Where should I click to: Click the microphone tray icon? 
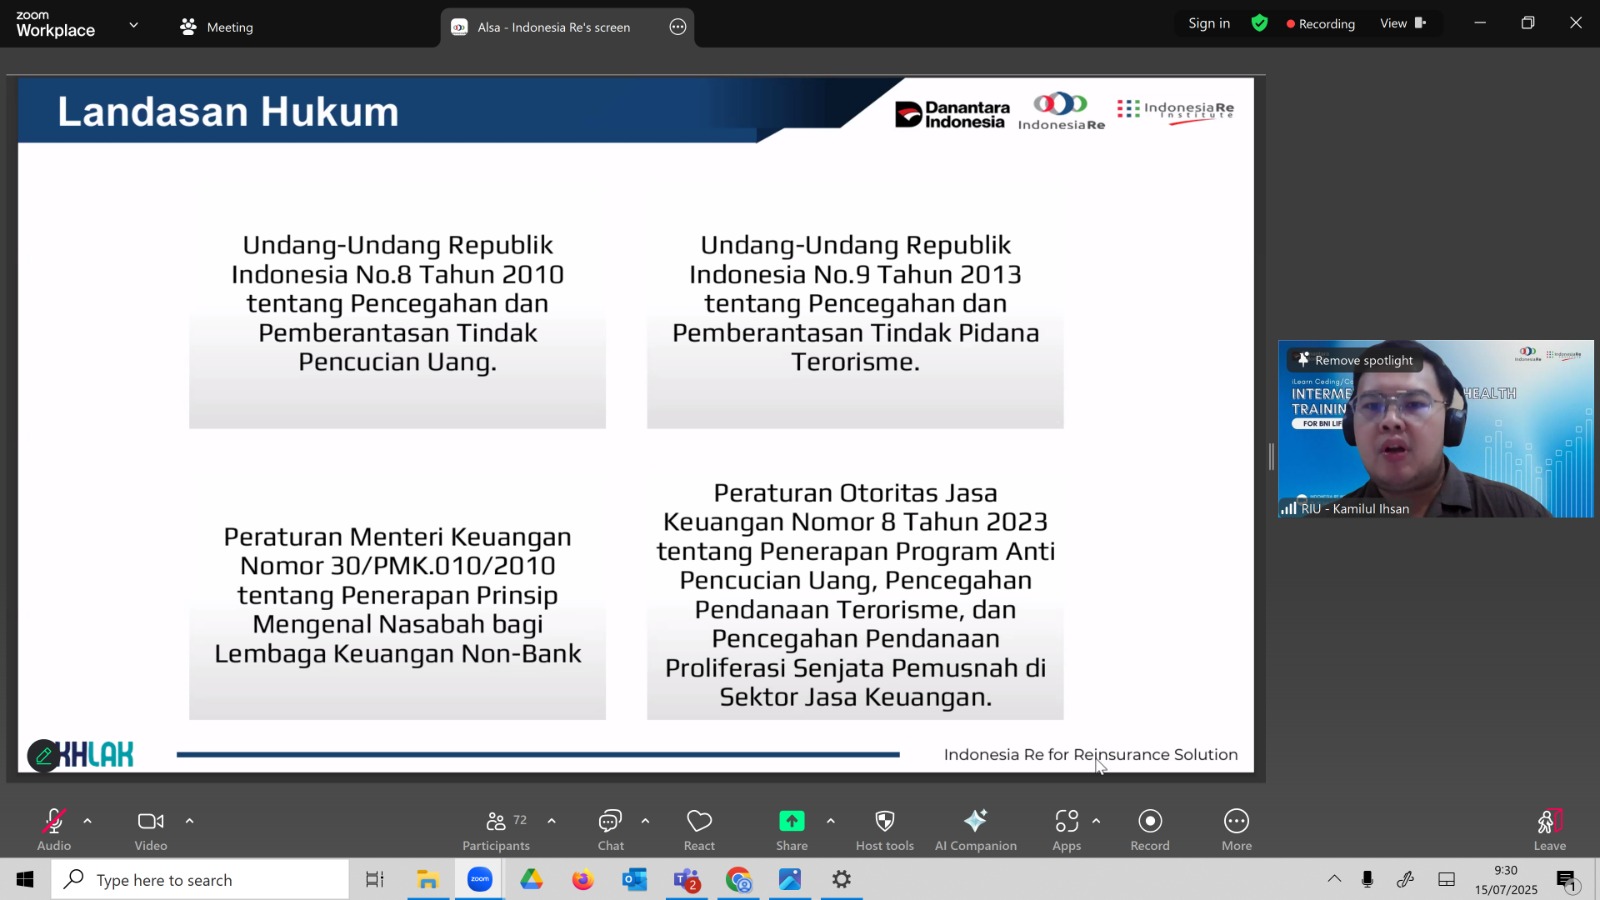pyautogui.click(x=1367, y=879)
